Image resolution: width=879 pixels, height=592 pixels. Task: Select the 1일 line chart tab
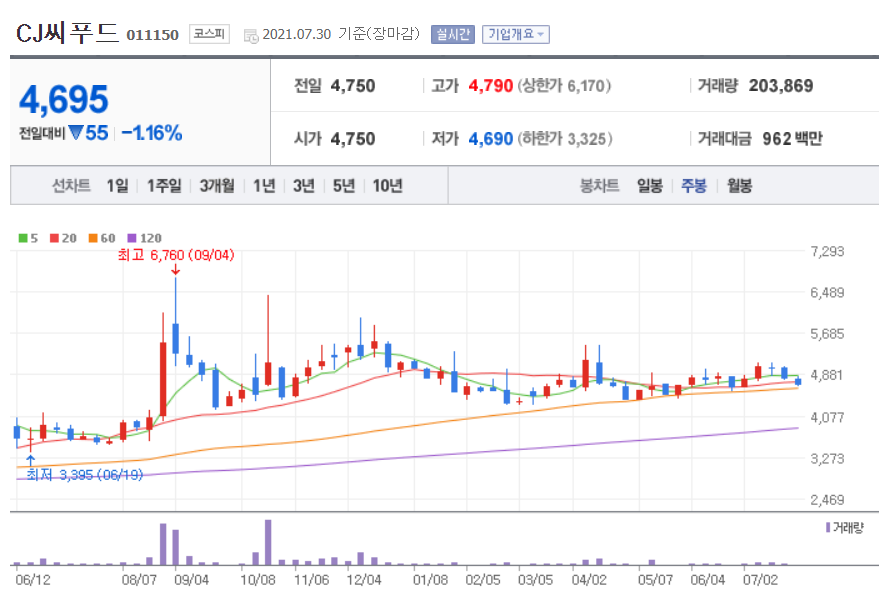[117, 186]
